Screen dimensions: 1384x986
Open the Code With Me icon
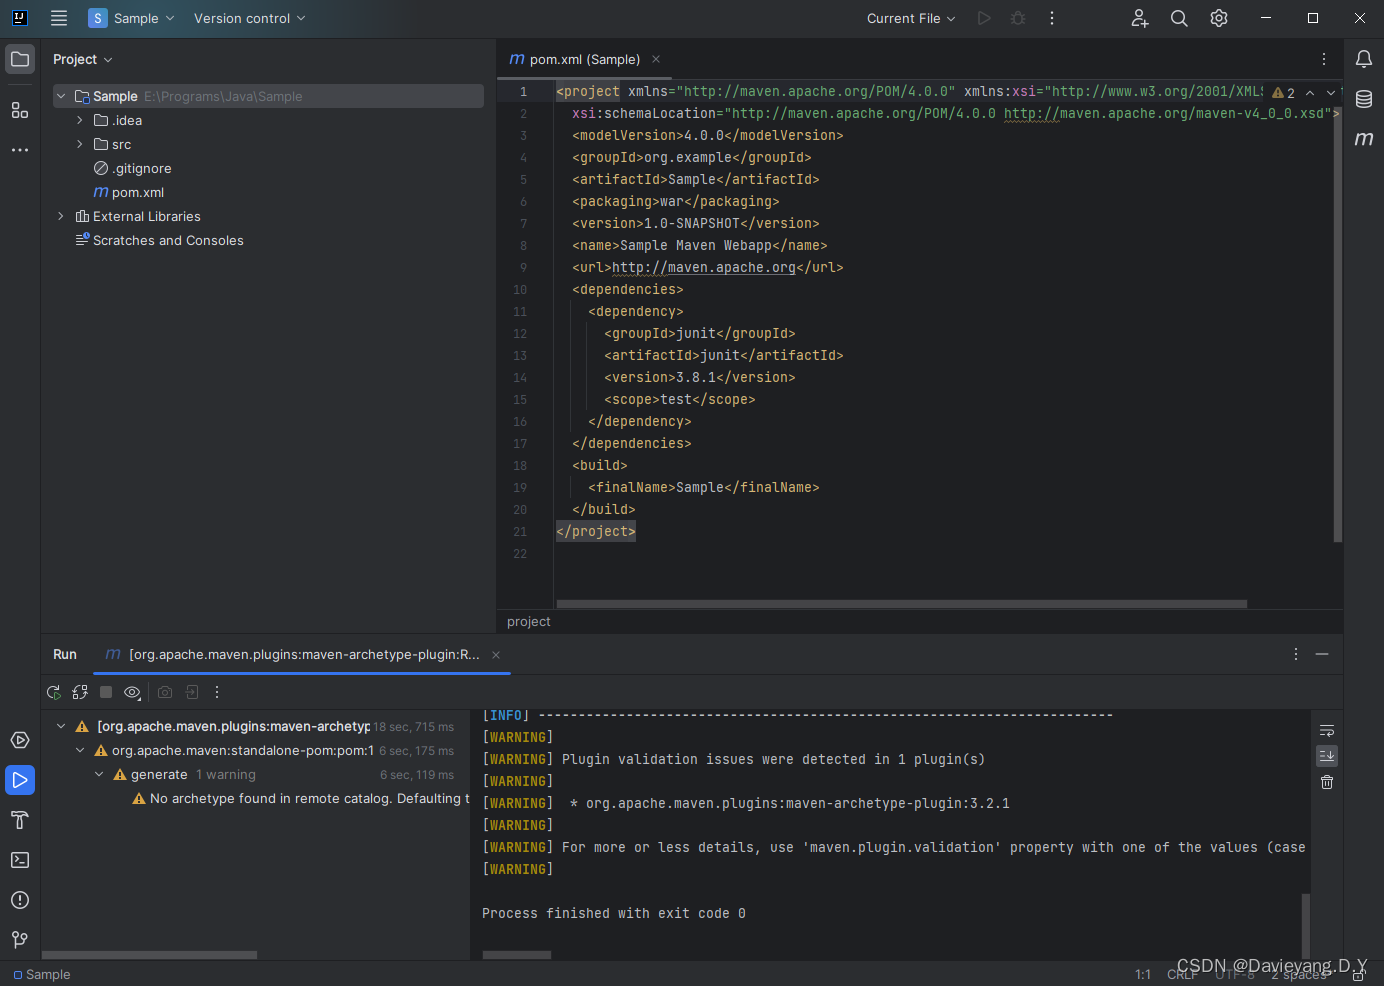pyautogui.click(x=1140, y=18)
